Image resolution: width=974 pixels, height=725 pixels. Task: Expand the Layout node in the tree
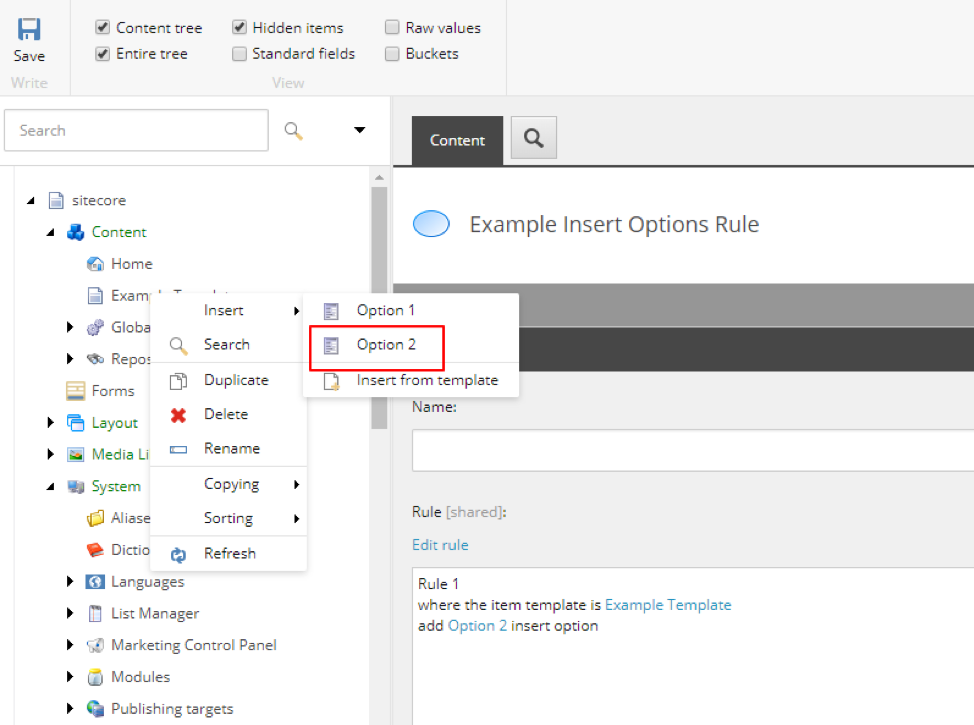pyautogui.click(x=50, y=422)
